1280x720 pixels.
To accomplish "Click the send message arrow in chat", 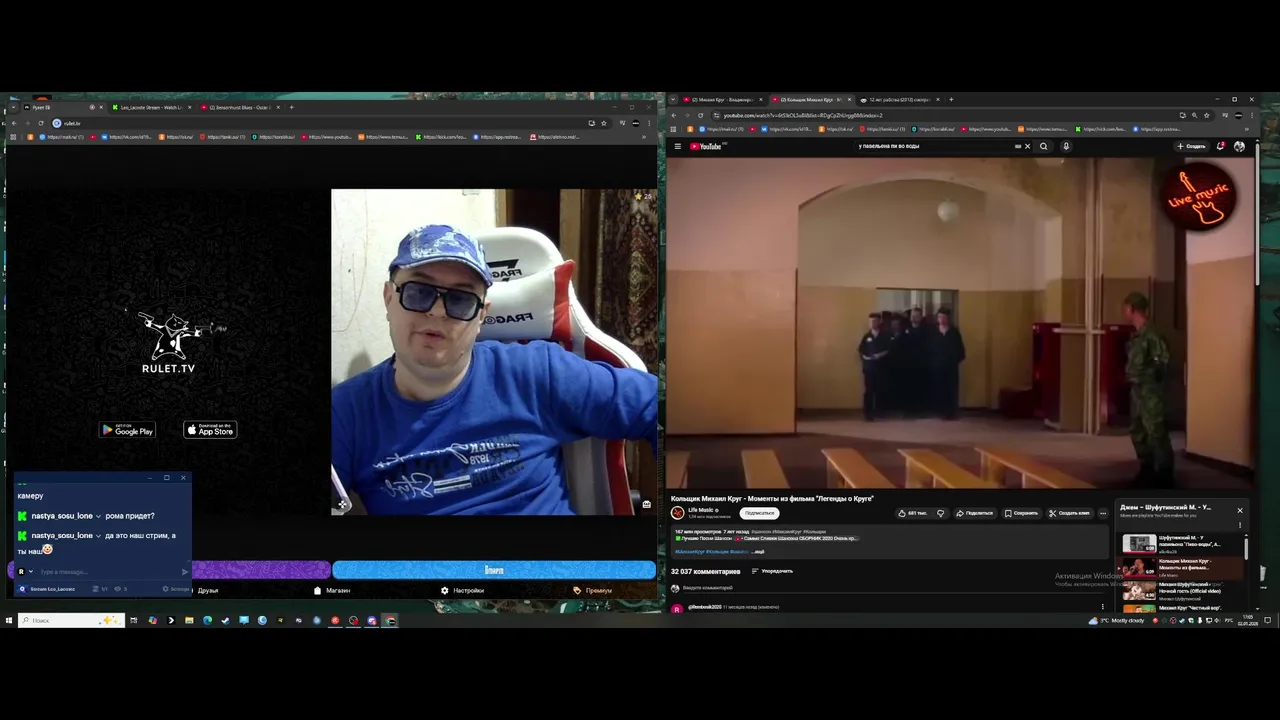I will (x=185, y=572).
